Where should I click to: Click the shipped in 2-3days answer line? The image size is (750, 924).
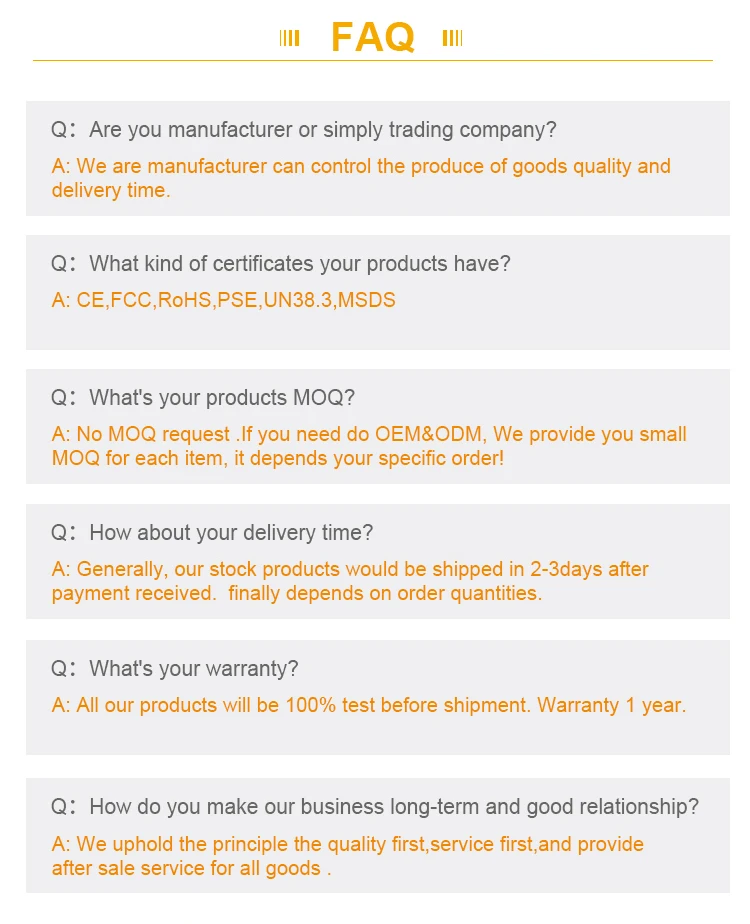coord(350,569)
